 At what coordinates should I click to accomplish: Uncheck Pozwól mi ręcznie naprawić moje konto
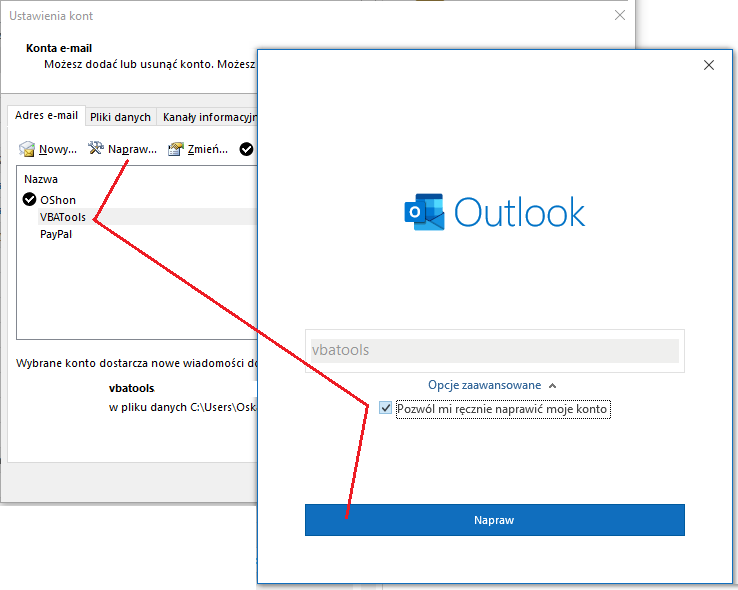385,408
